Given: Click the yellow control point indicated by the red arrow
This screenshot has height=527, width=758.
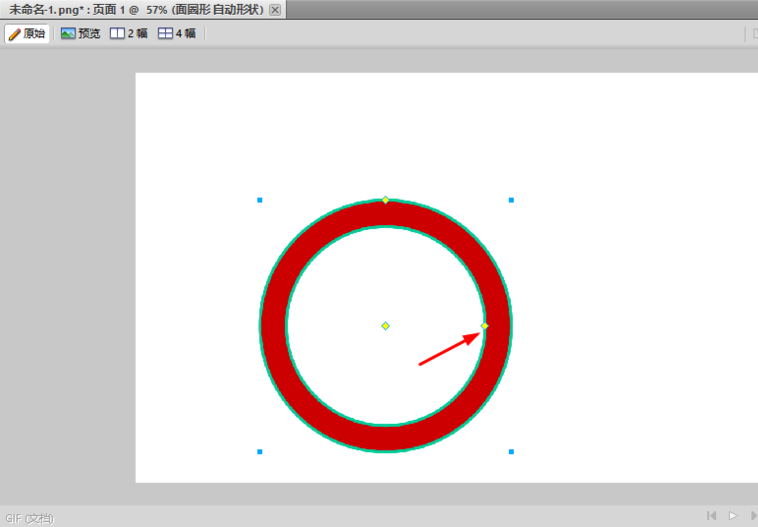Looking at the screenshot, I should point(484,326).
